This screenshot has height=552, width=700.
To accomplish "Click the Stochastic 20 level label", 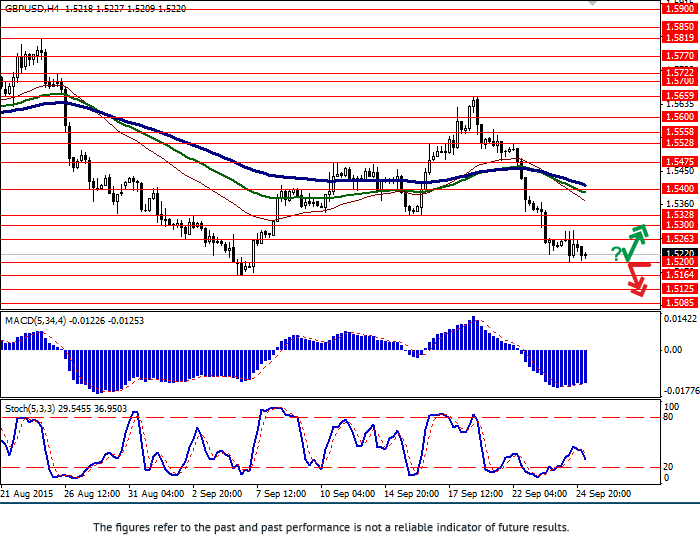I will coord(668,467).
